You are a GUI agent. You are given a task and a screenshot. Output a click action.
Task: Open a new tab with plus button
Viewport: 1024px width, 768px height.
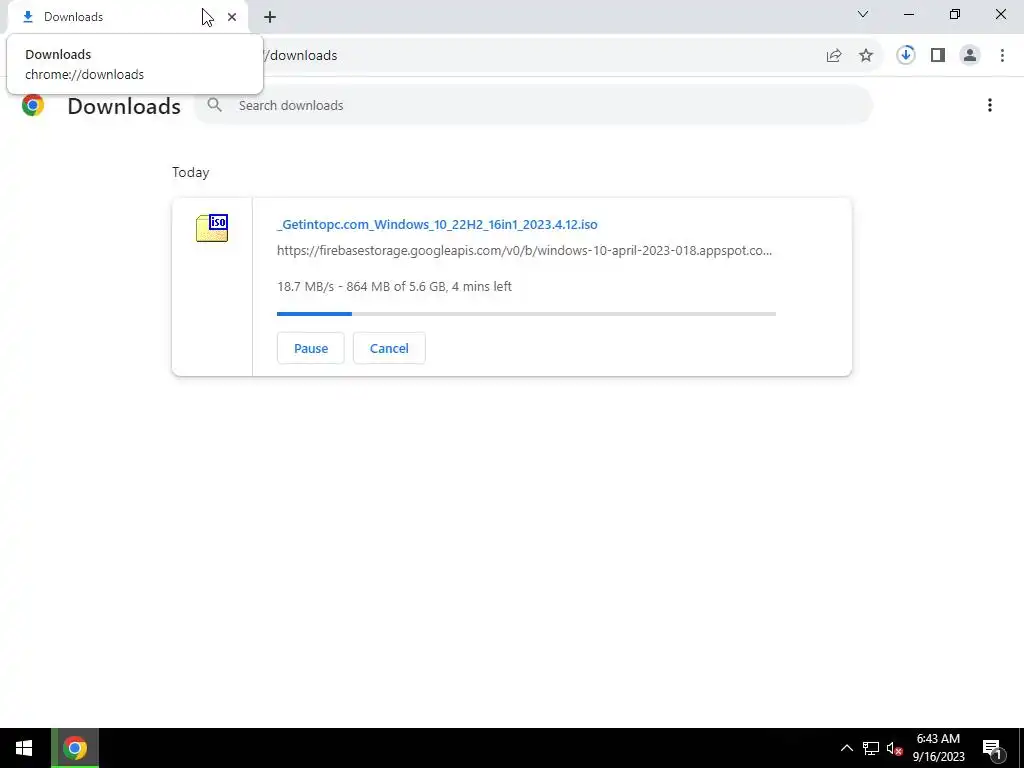pos(270,17)
